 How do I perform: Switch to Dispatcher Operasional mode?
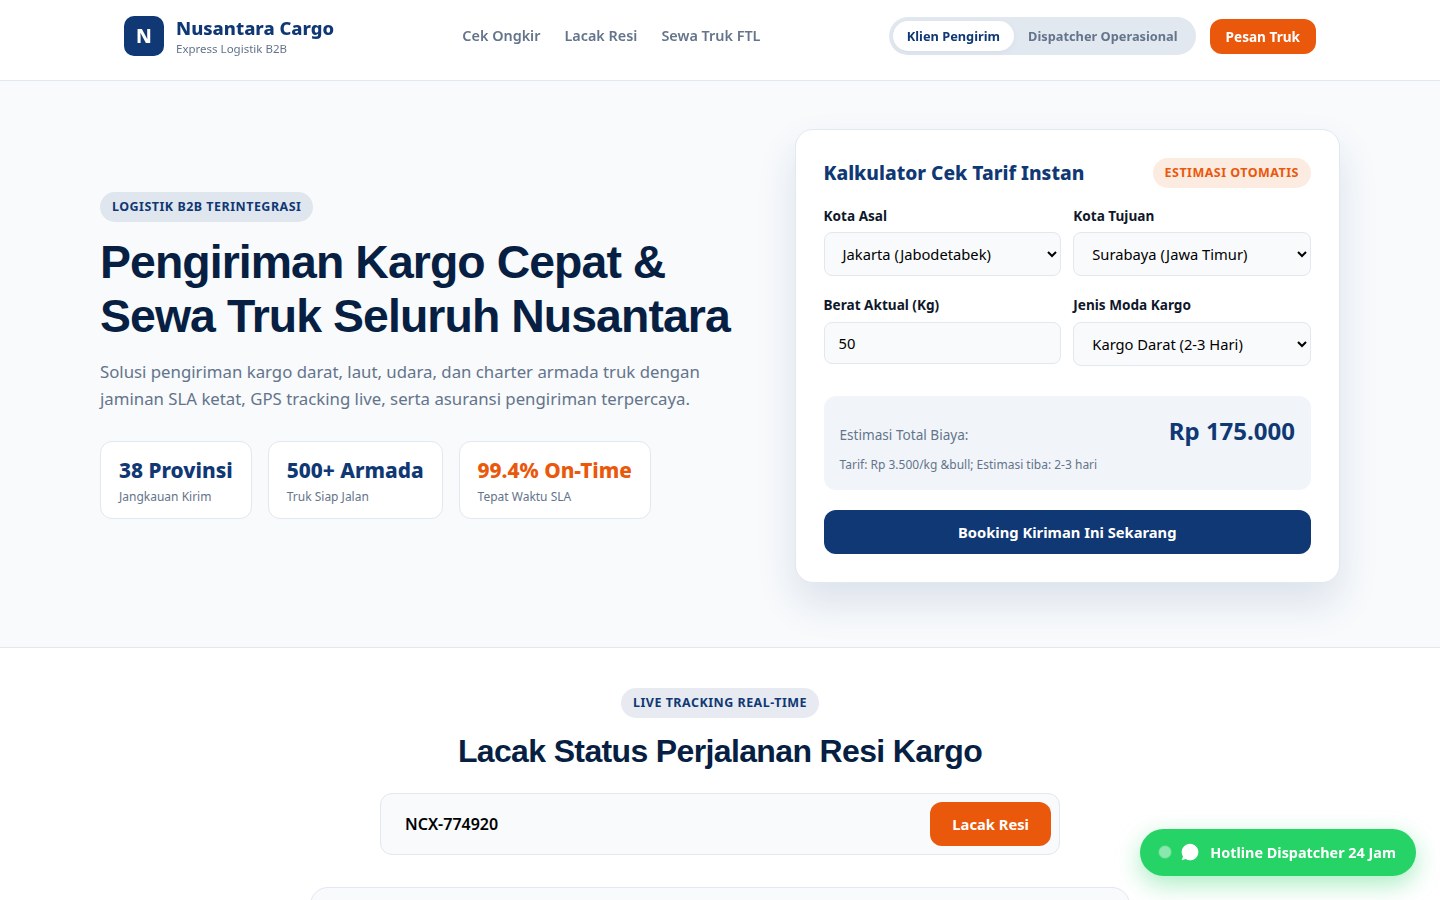(x=1102, y=36)
